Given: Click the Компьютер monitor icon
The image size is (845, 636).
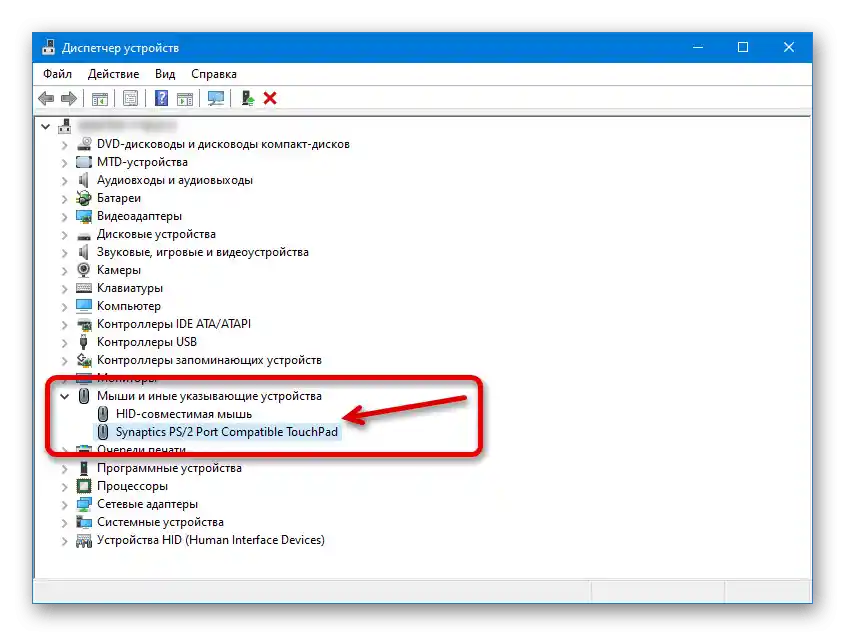Looking at the screenshot, I should tap(84, 306).
